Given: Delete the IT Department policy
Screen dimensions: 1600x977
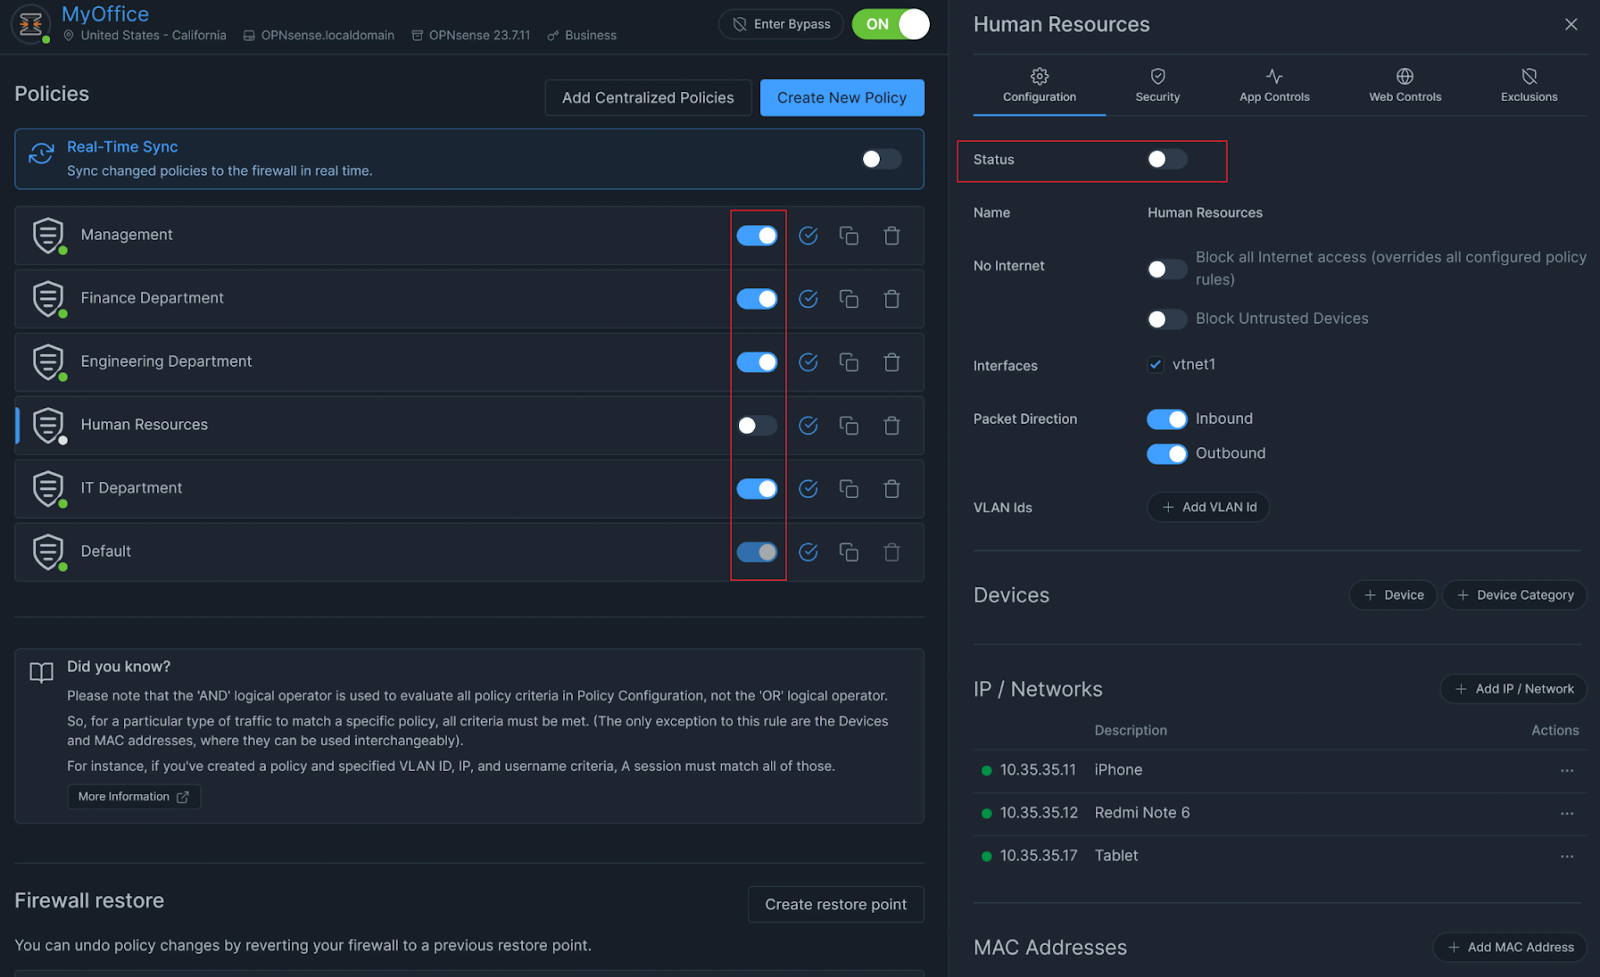Looking at the screenshot, I should tap(891, 488).
